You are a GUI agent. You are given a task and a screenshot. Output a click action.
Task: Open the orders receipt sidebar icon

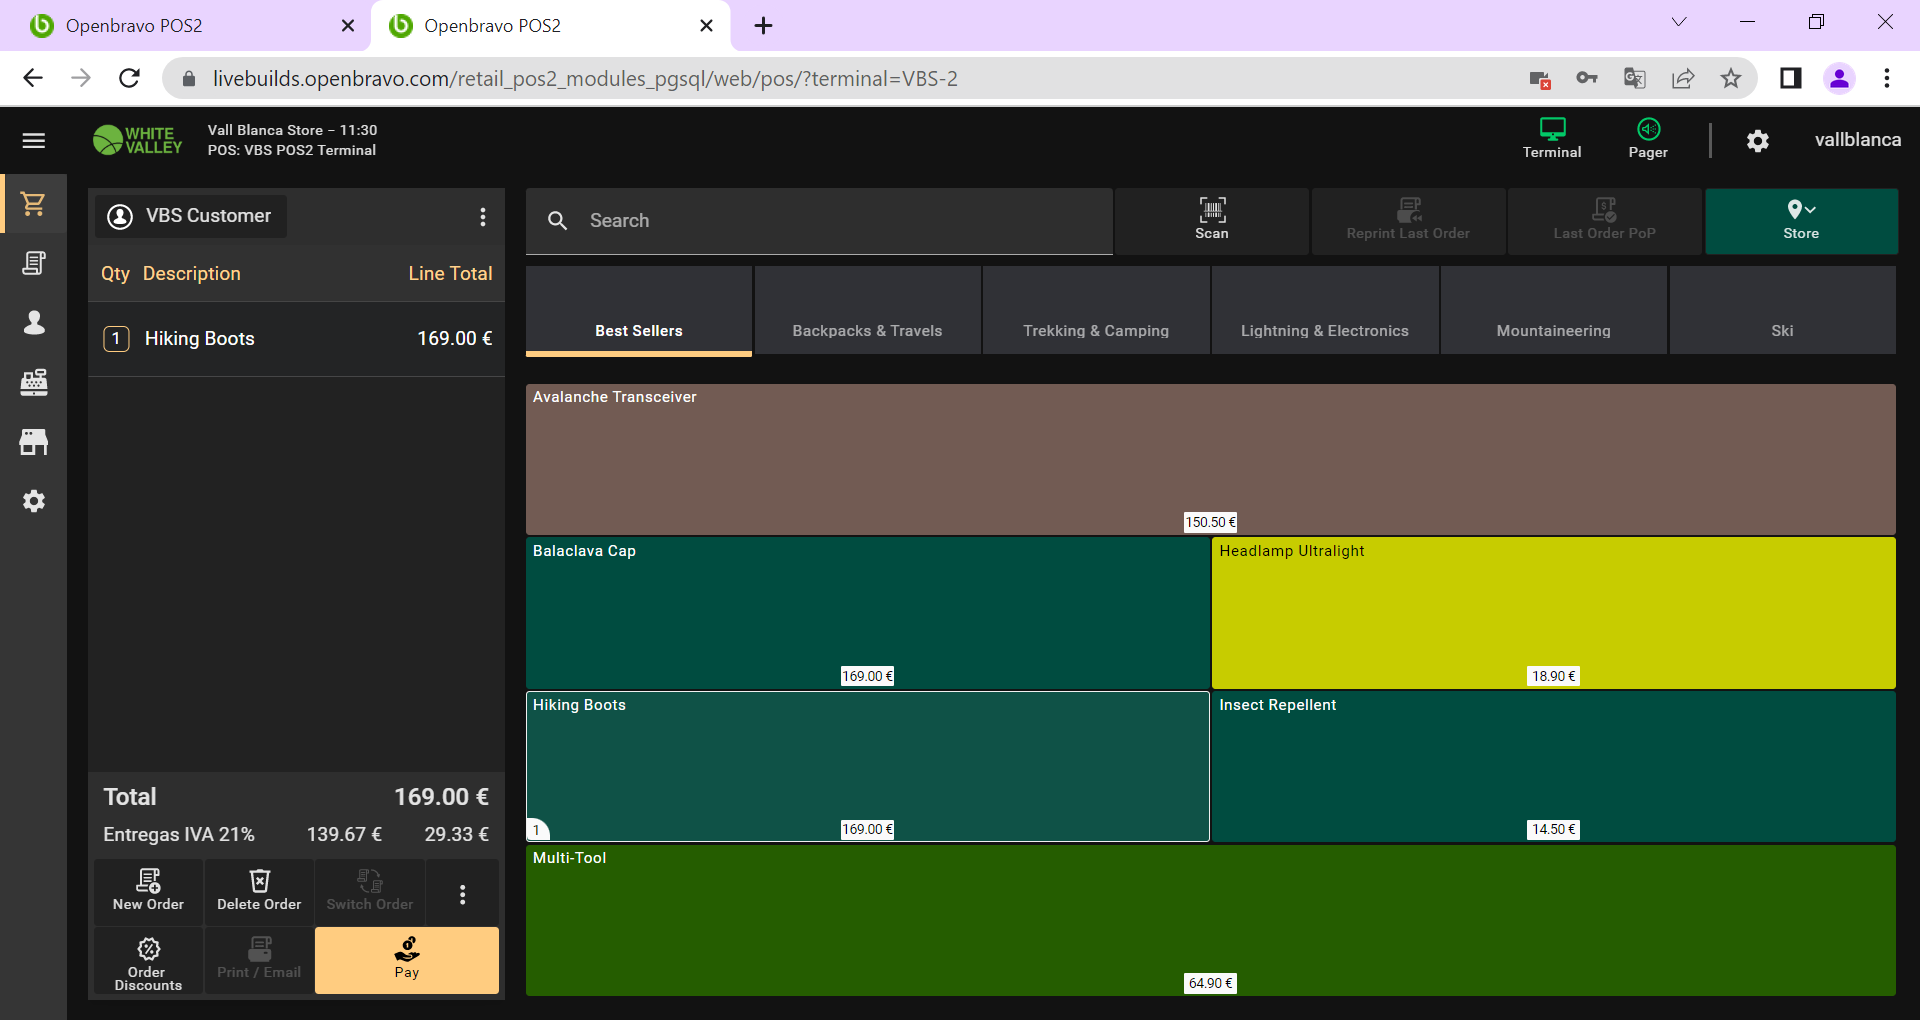click(x=34, y=263)
